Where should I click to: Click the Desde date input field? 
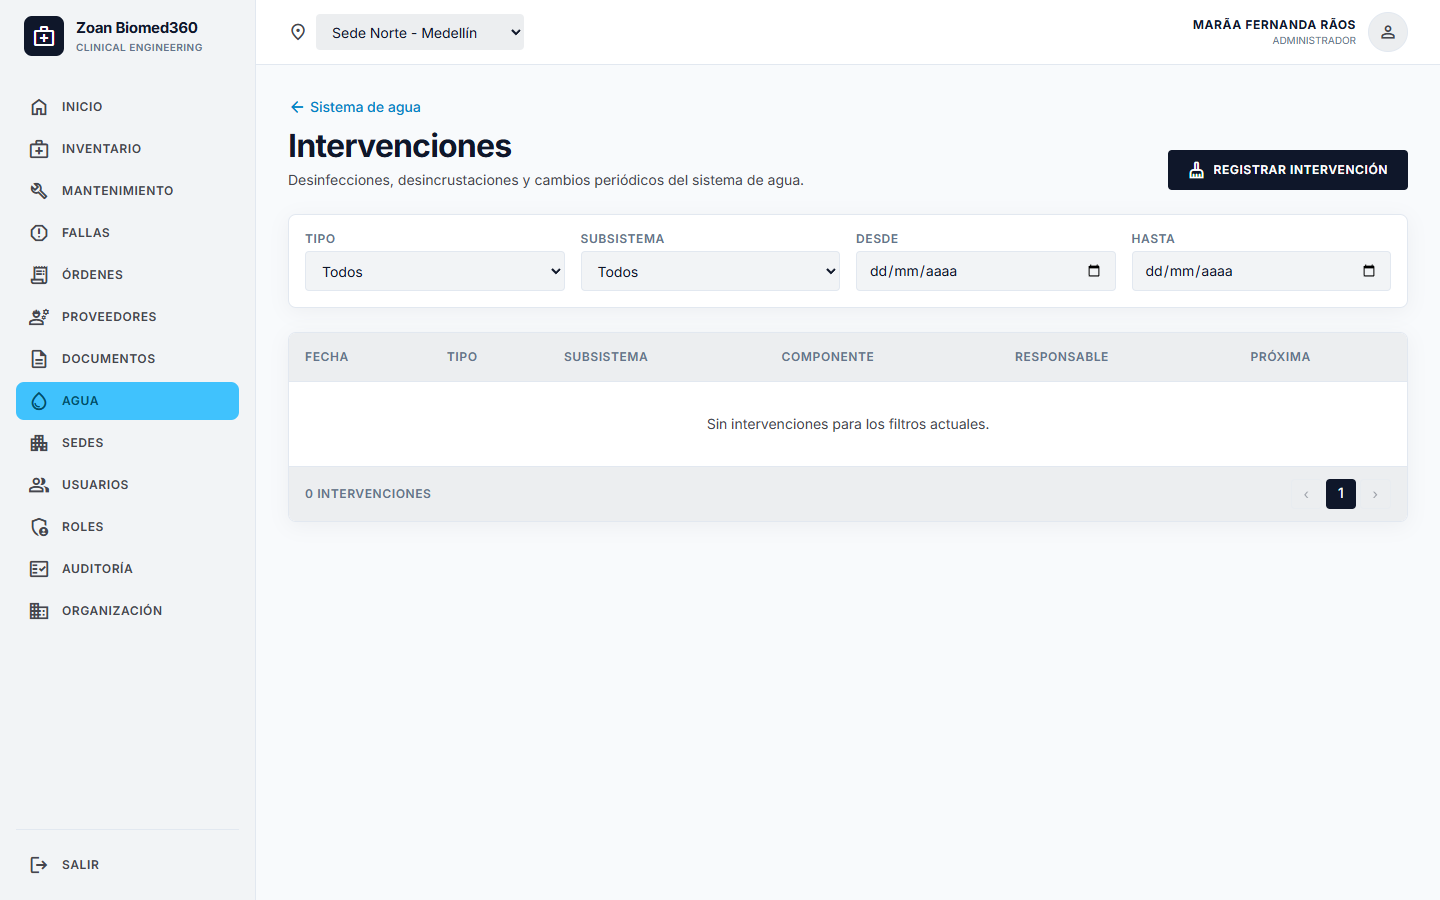tap(985, 271)
